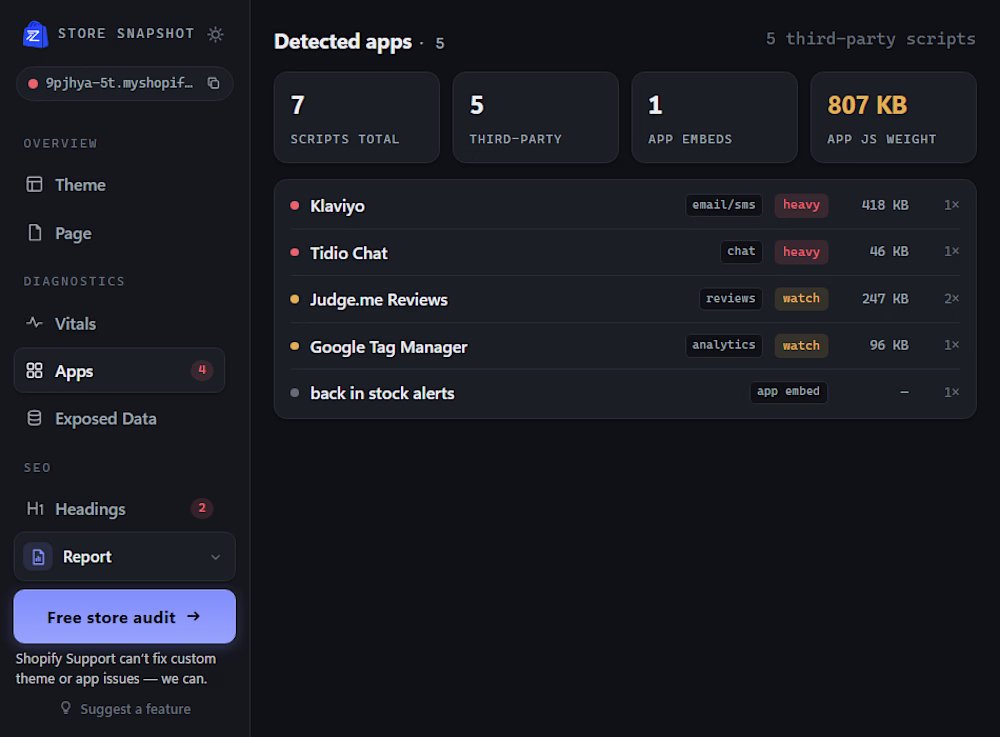Copy the store domain with copy icon

tap(214, 84)
